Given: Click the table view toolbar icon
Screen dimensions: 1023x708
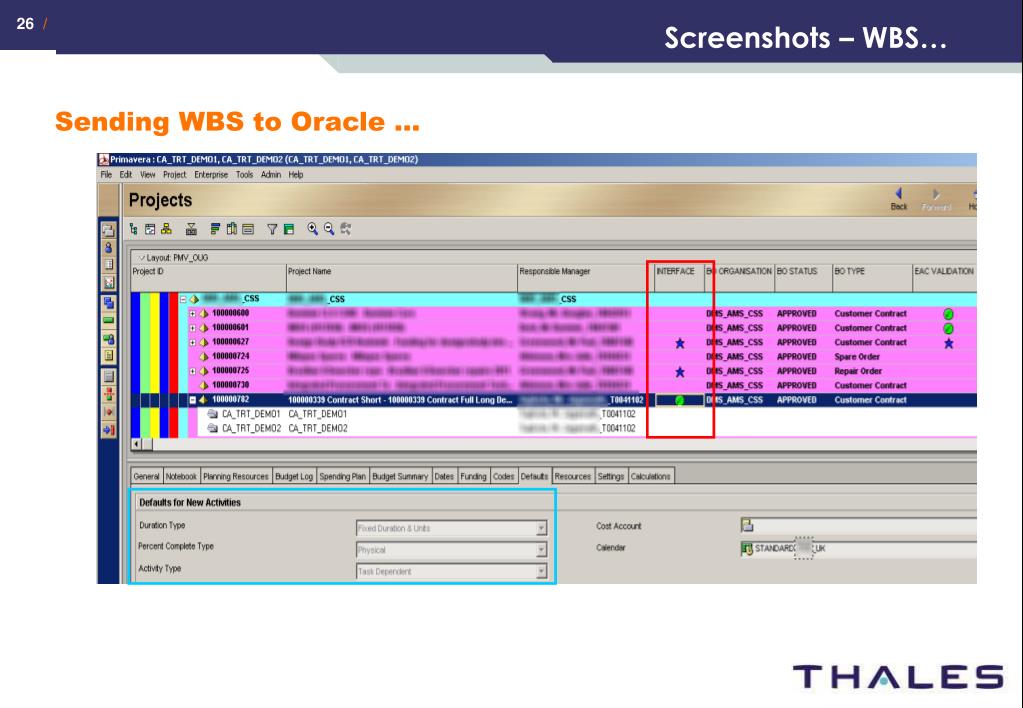Looking at the screenshot, I should tap(150, 229).
